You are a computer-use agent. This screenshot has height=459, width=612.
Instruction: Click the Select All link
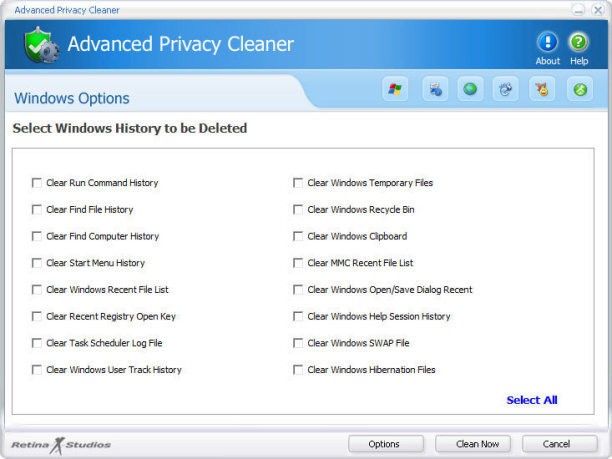(532, 400)
